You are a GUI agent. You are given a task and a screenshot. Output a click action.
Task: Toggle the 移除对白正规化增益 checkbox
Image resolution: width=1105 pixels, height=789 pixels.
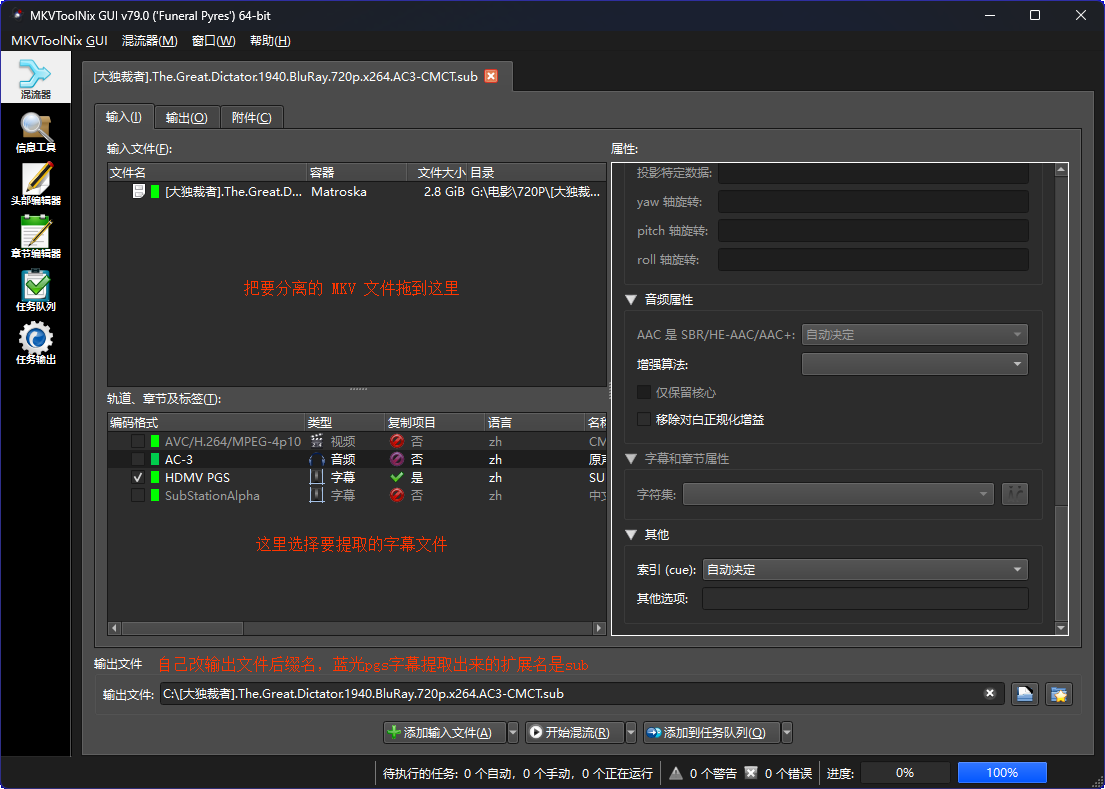643,419
